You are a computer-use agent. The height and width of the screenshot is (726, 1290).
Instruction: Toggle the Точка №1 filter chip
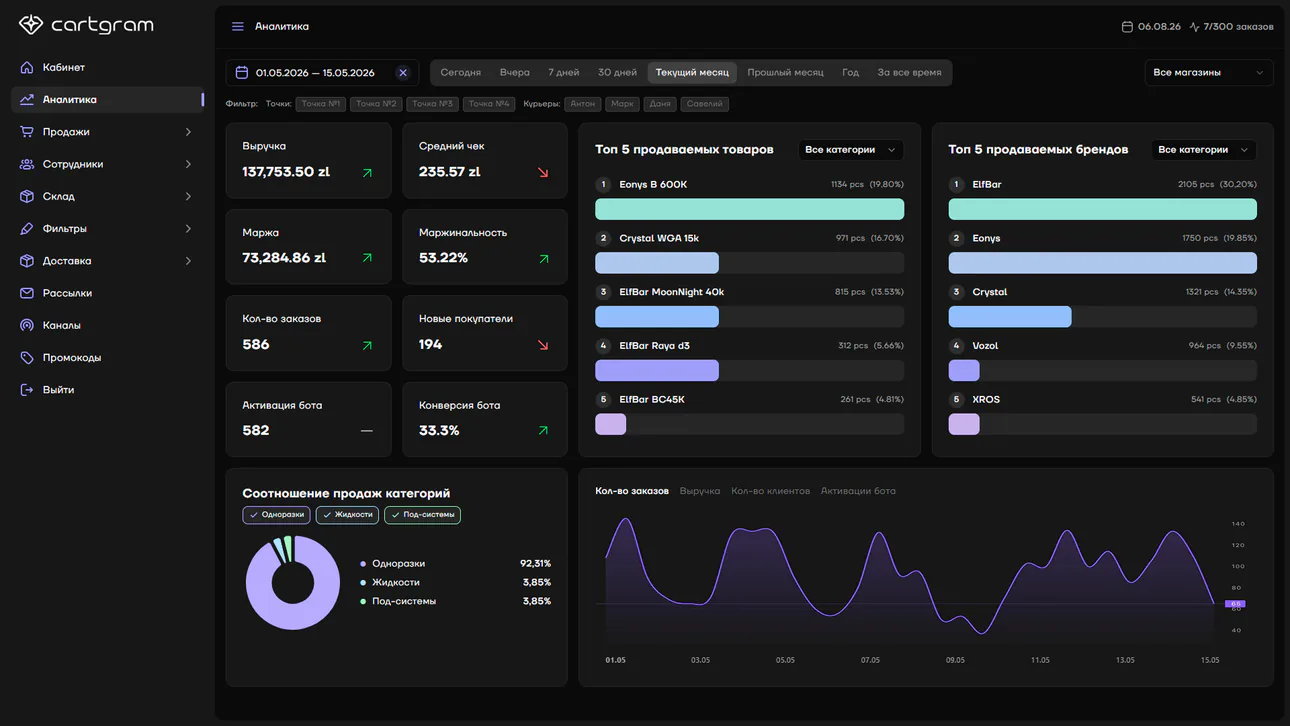(x=321, y=104)
